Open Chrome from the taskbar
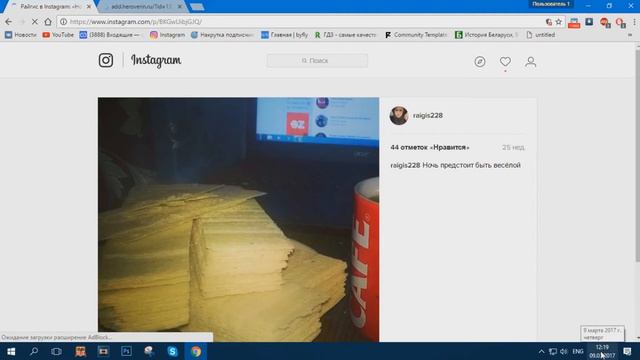Screen dimensions: 640x360 click(196, 351)
